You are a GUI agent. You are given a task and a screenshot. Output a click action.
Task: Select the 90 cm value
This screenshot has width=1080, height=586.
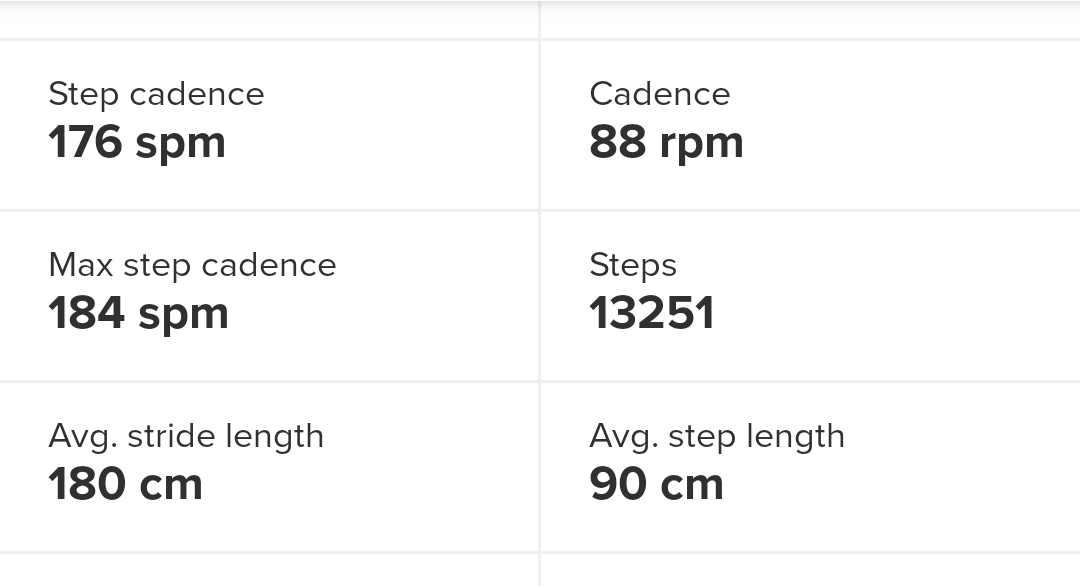tap(656, 484)
